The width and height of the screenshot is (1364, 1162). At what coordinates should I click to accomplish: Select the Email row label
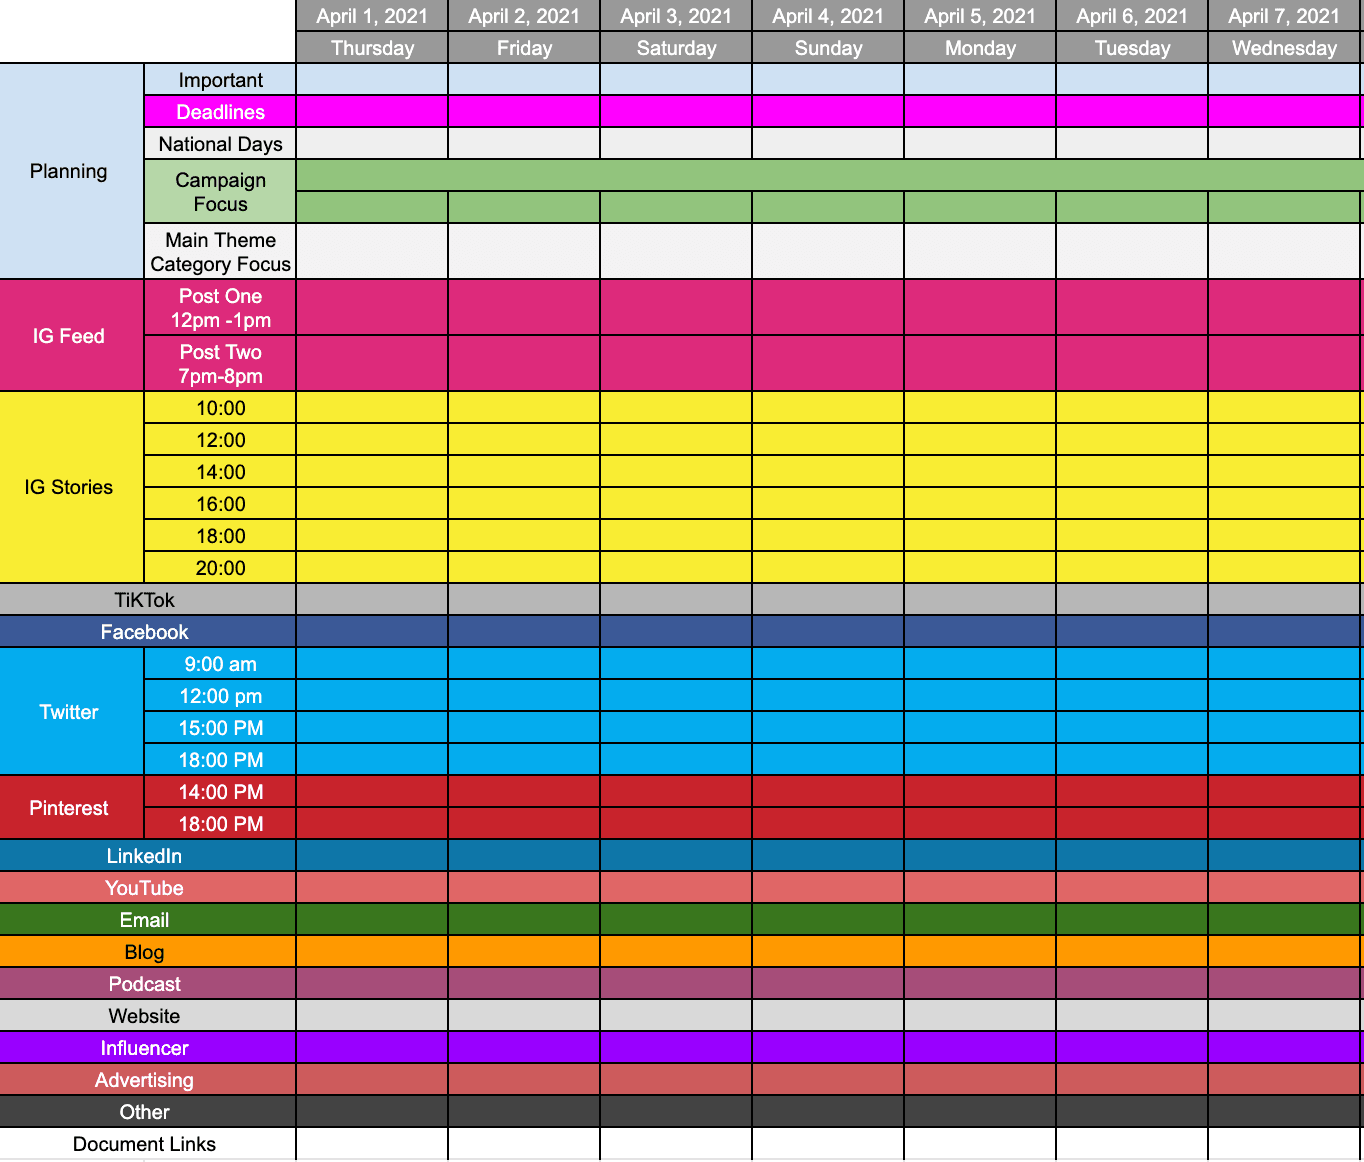click(147, 919)
